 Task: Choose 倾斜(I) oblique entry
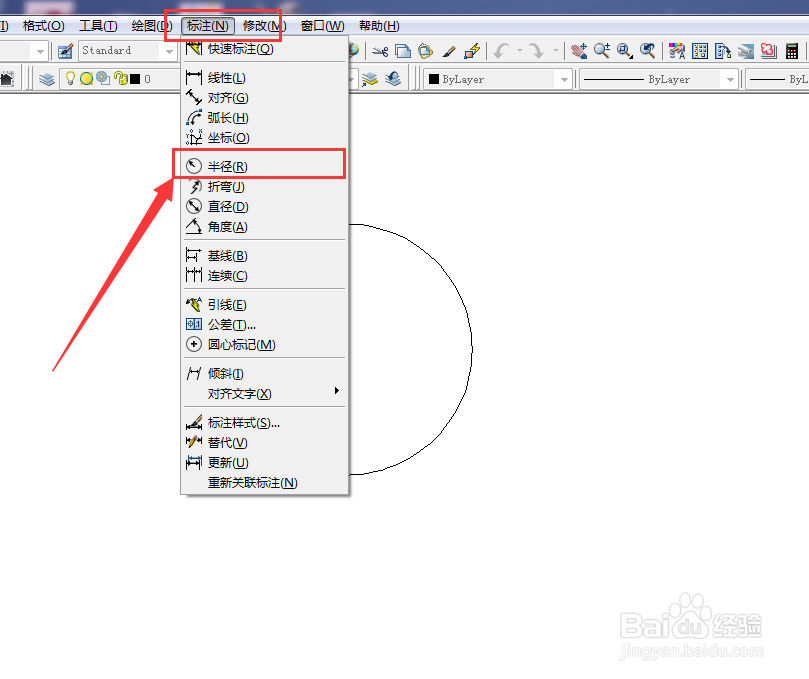click(x=265, y=373)
